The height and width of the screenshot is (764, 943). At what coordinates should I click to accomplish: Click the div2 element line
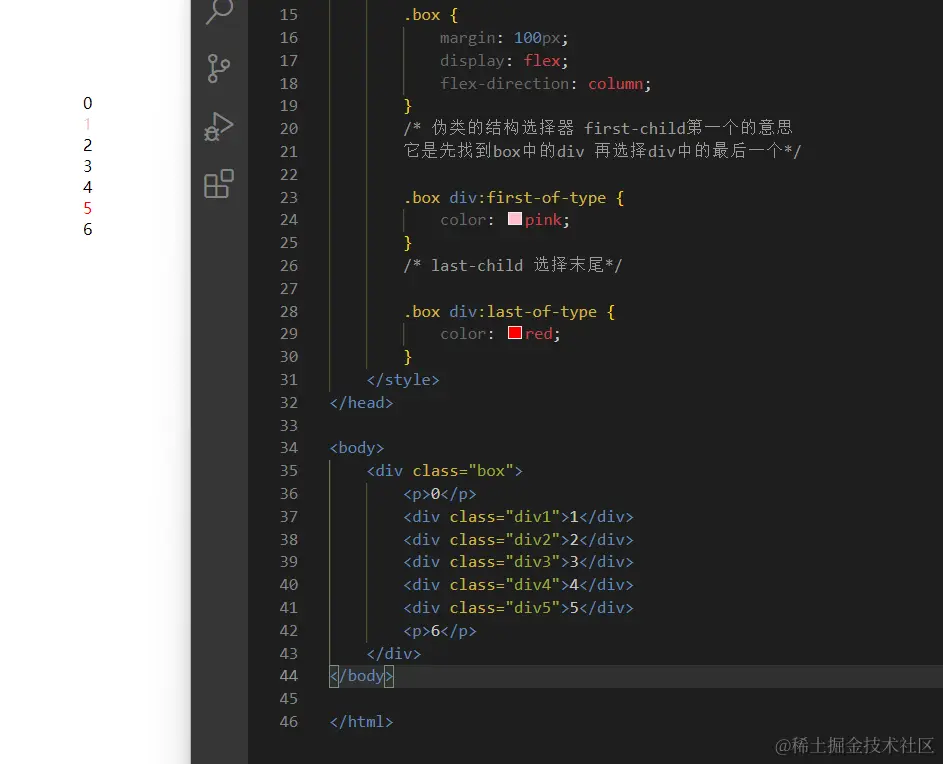coord(518,539)
